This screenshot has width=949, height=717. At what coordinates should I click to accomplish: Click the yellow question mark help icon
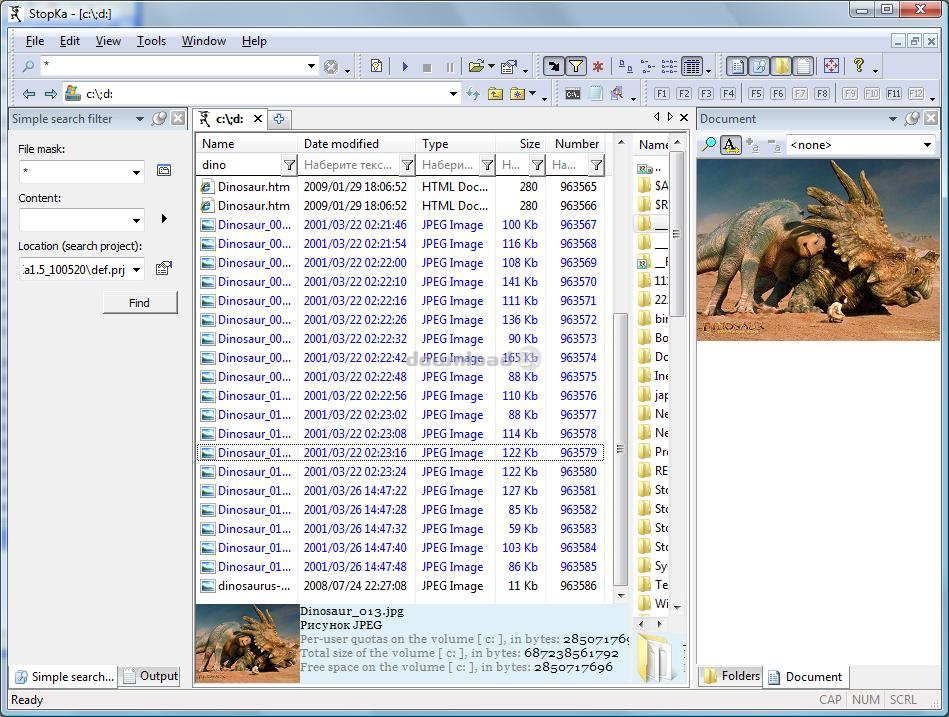858,66
